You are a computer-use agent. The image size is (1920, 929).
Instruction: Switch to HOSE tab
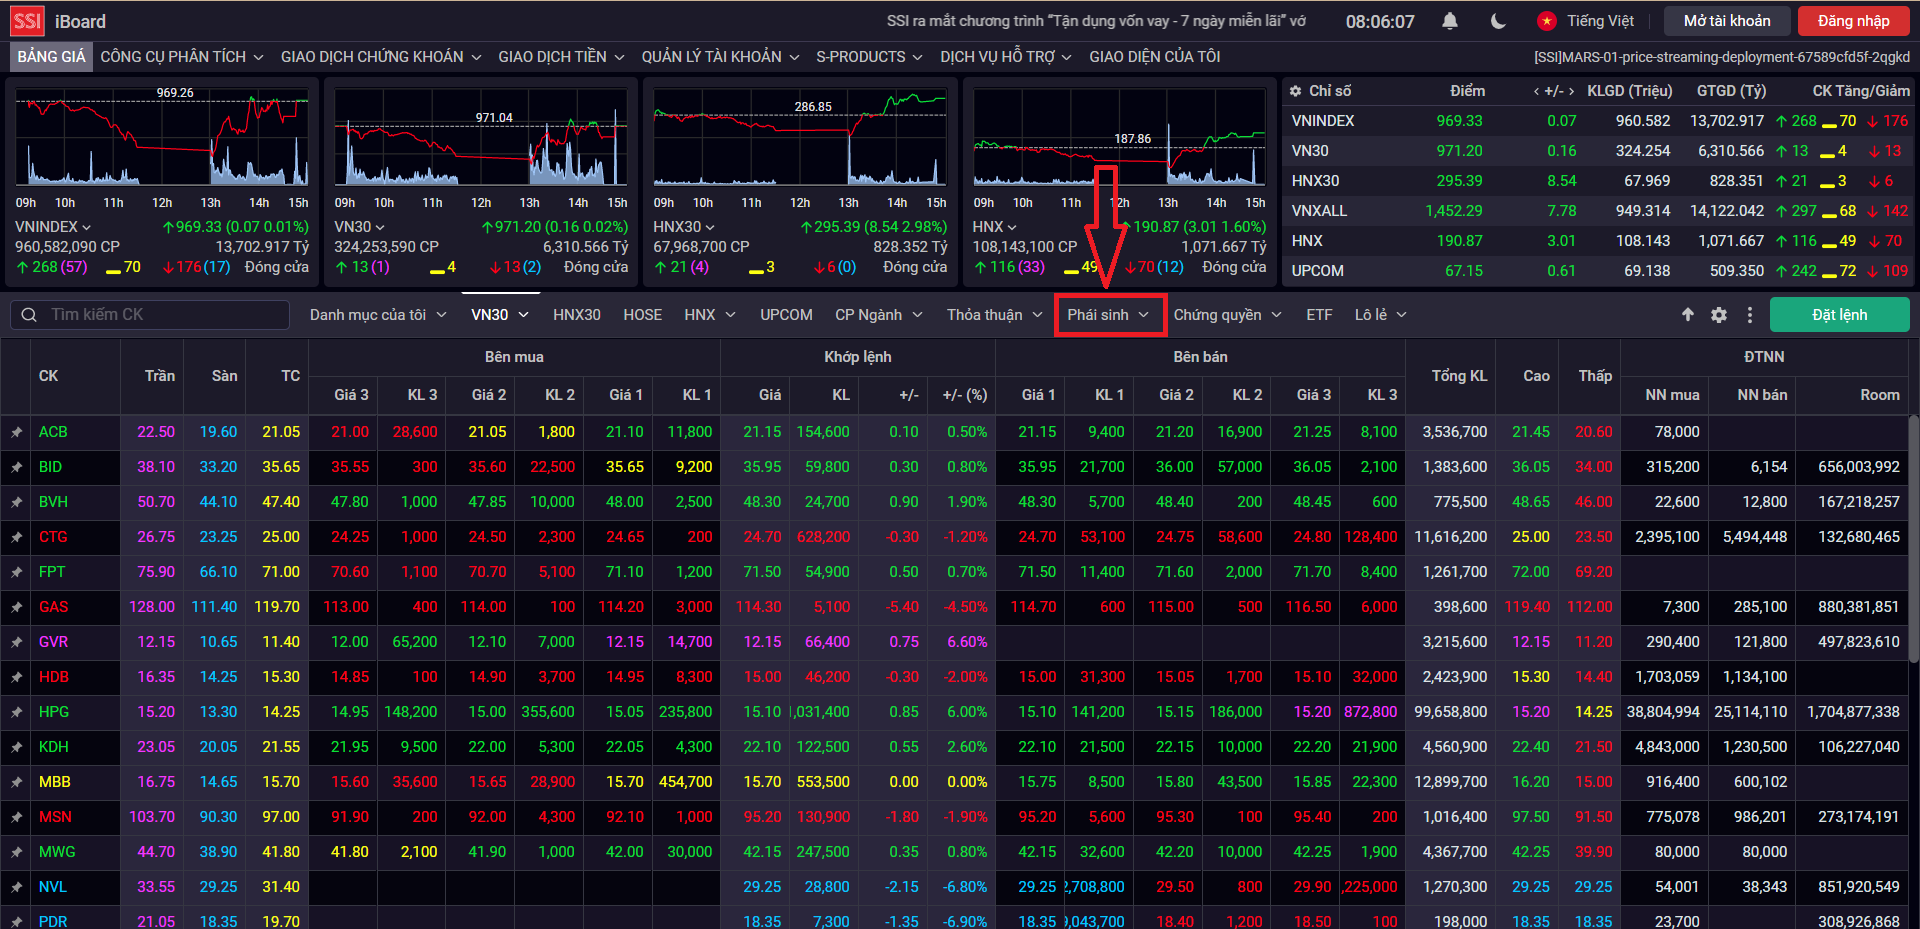coord(642,315)
